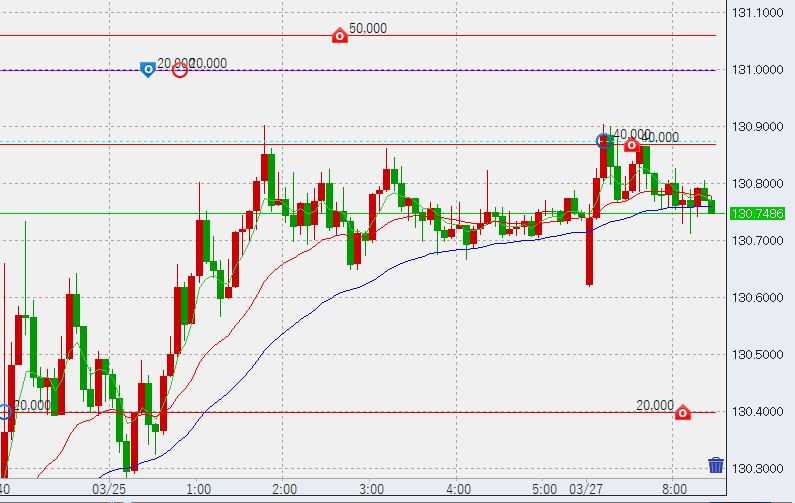Image resolution: width=795 pixels, height=503 pixels.
Task: Select the blue circle marker at left edge
Action: (x=4, y=411)
